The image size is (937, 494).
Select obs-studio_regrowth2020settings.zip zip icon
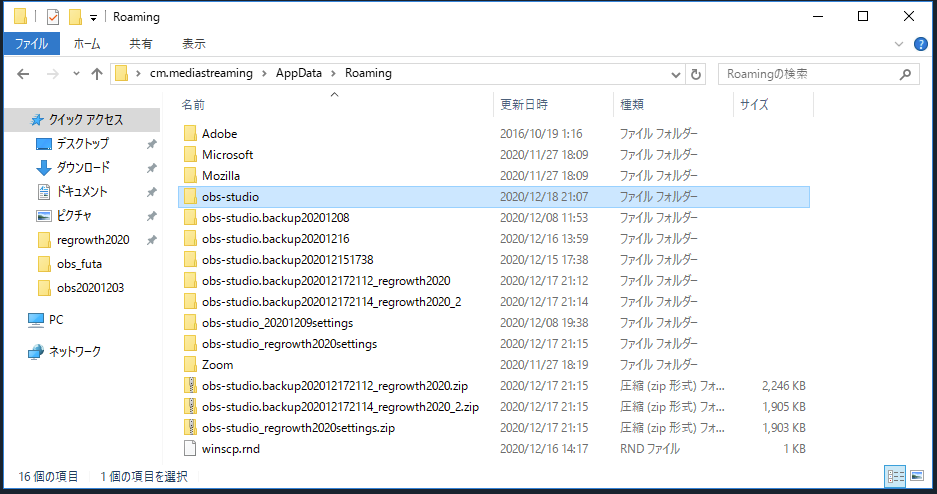tap(190, 427)
